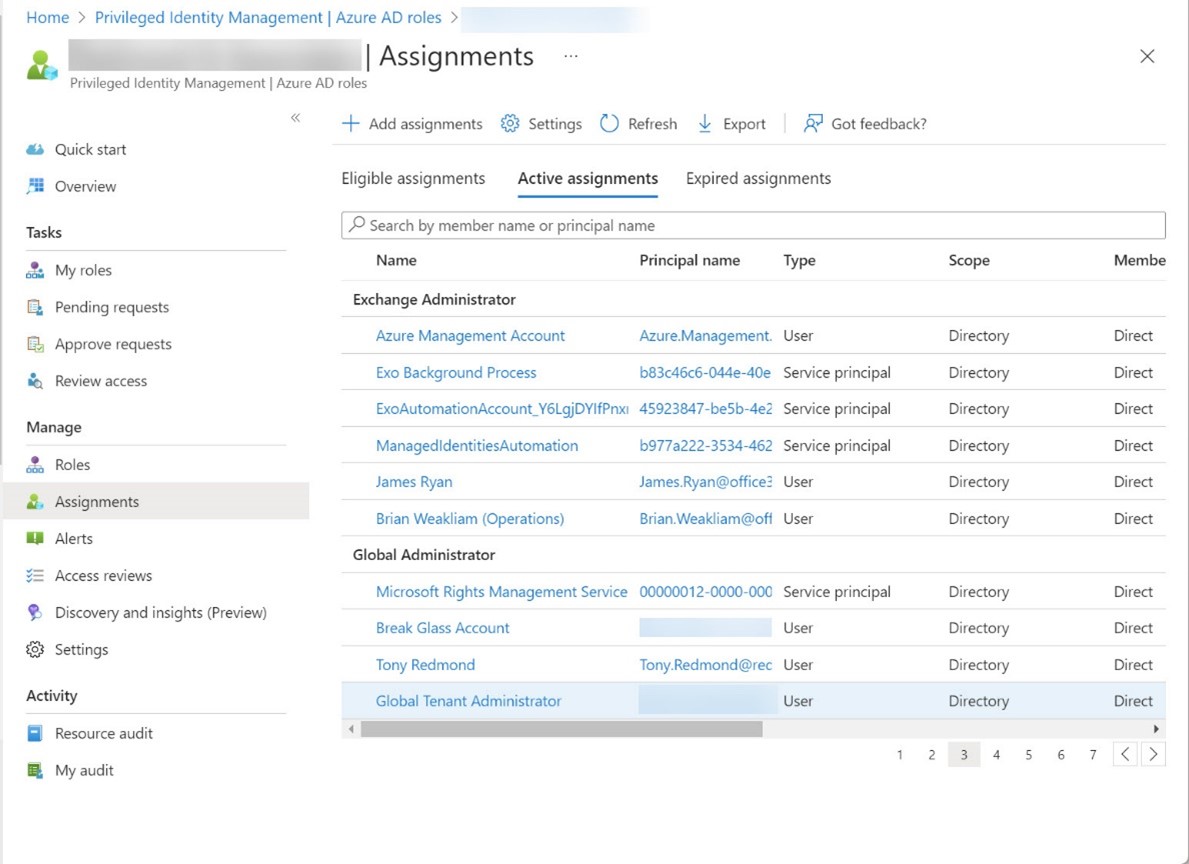Go to page 5 of the results
Viewport: 1189px width, 864px height.
click(x=1028, y=755)
